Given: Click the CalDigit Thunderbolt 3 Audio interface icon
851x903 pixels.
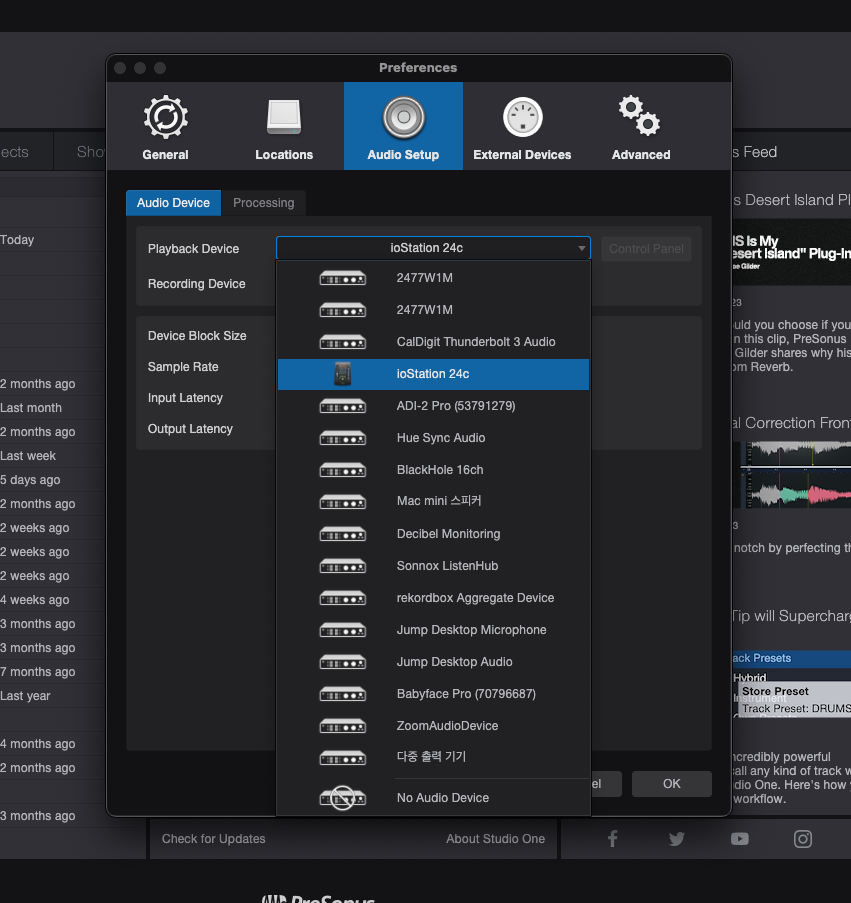Looking at the screenshot, I should coord(343,342).
